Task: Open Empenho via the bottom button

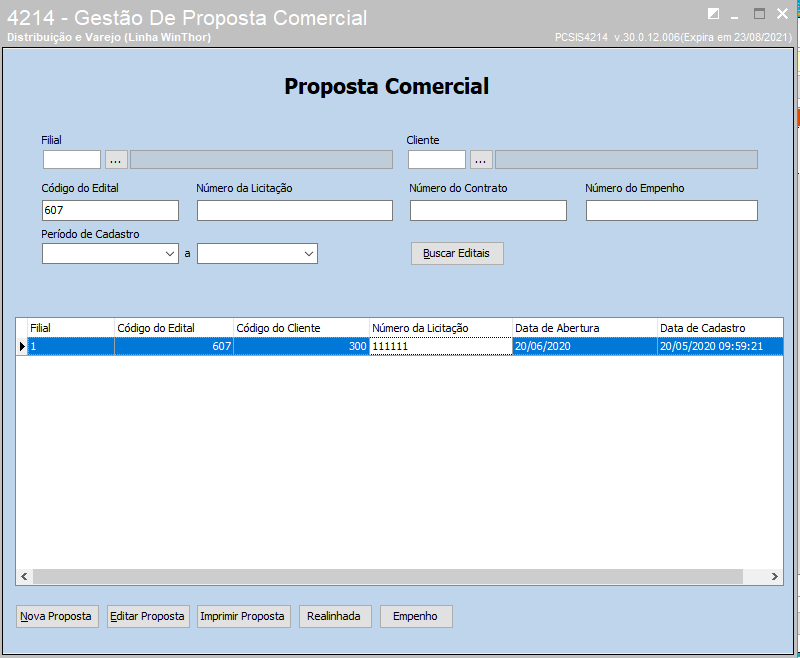Action: [x=415, y=616]
